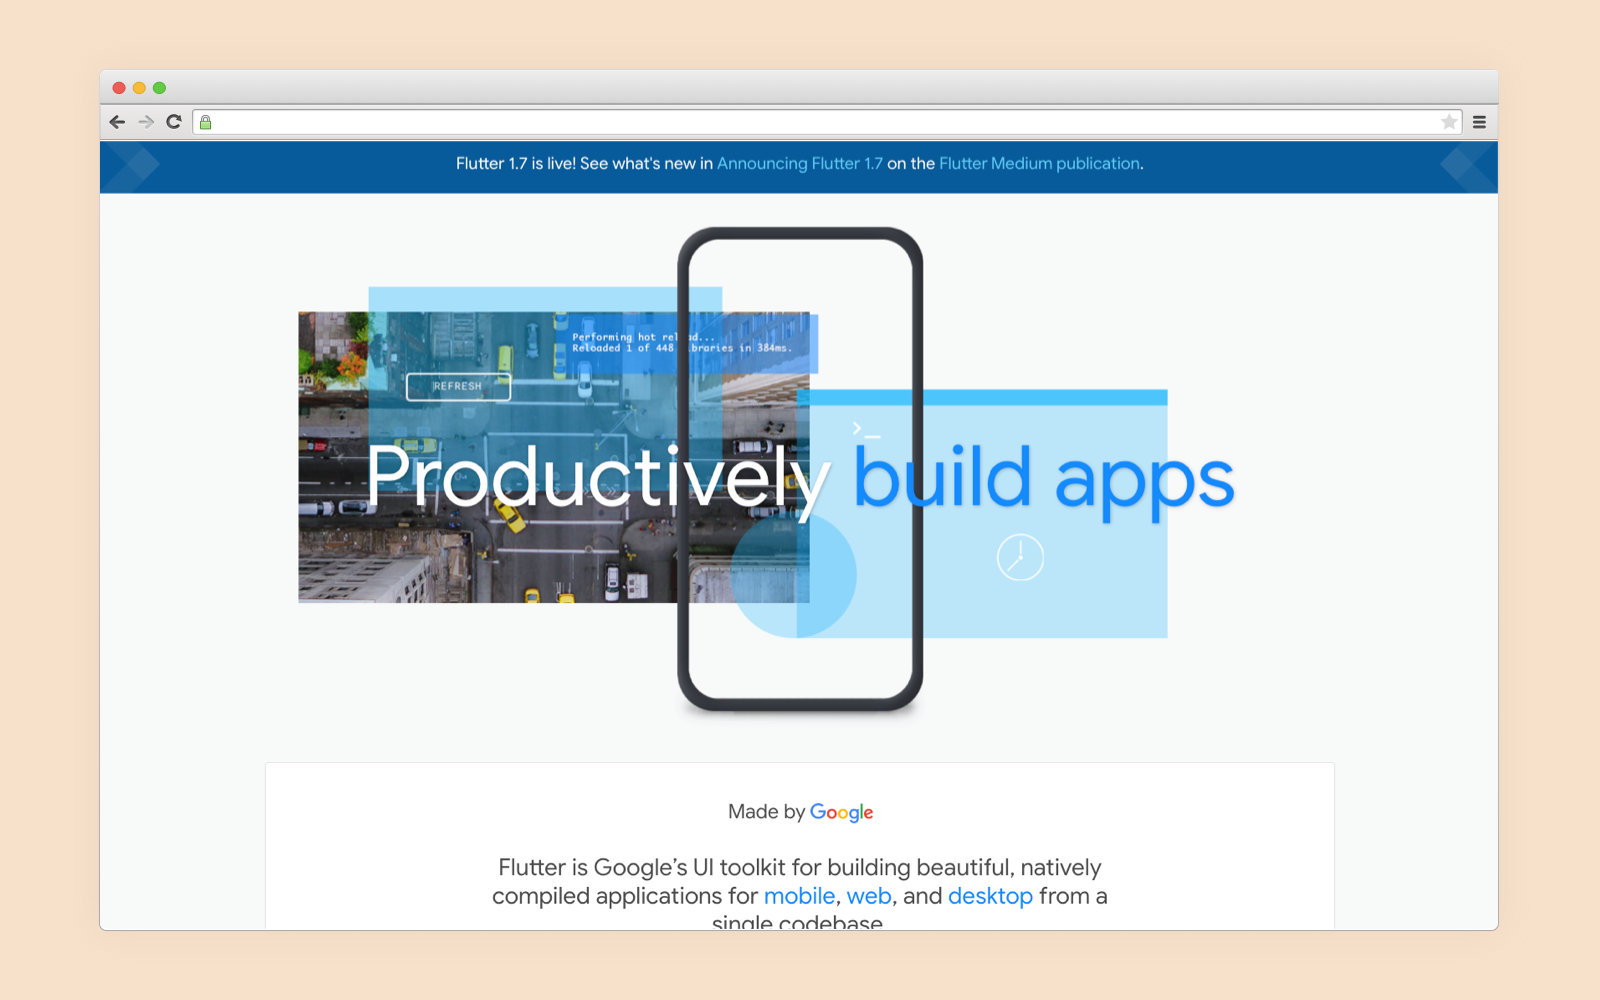Click the 'Performing hot reload' console text
This screenshot has width=1600, height=1000.
tap(644, 337)
